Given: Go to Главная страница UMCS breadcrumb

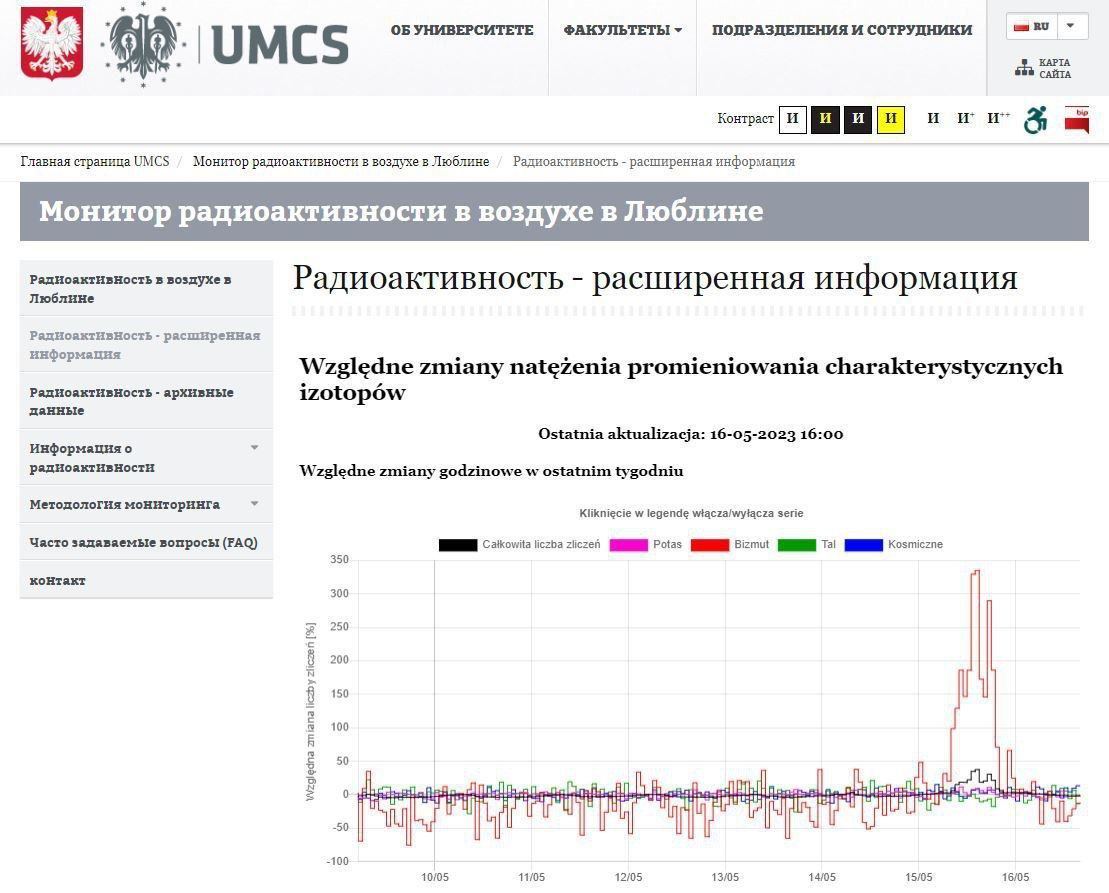Looking at the screenshot, I should [96, 161].
